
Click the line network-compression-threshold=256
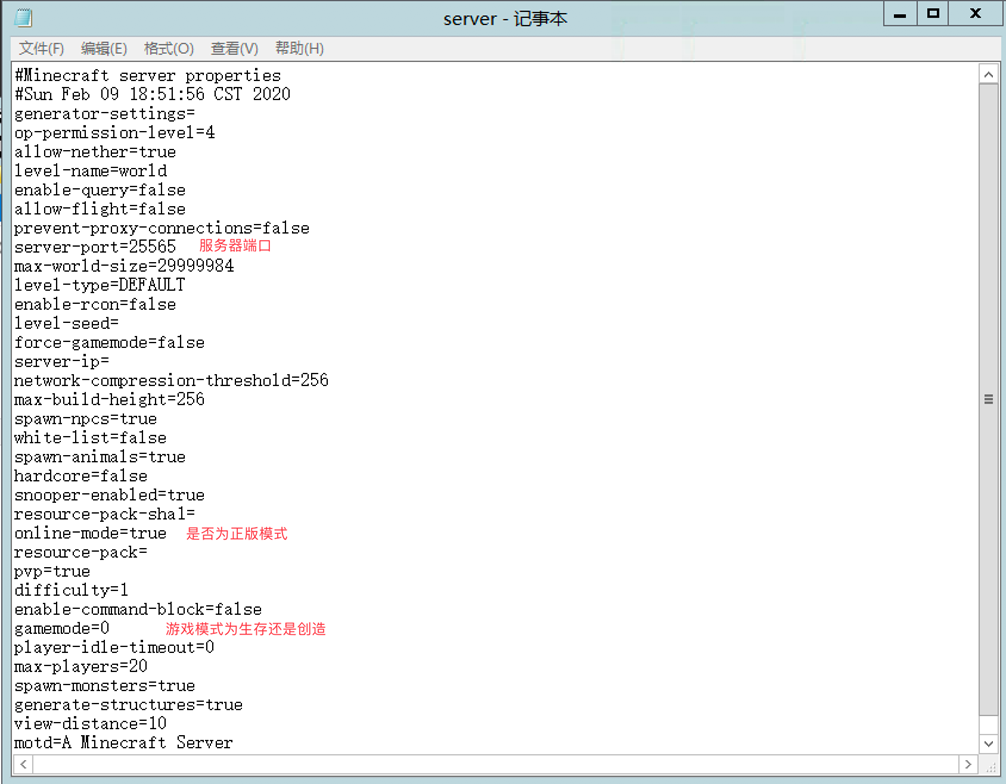click(x=171, y=380)
